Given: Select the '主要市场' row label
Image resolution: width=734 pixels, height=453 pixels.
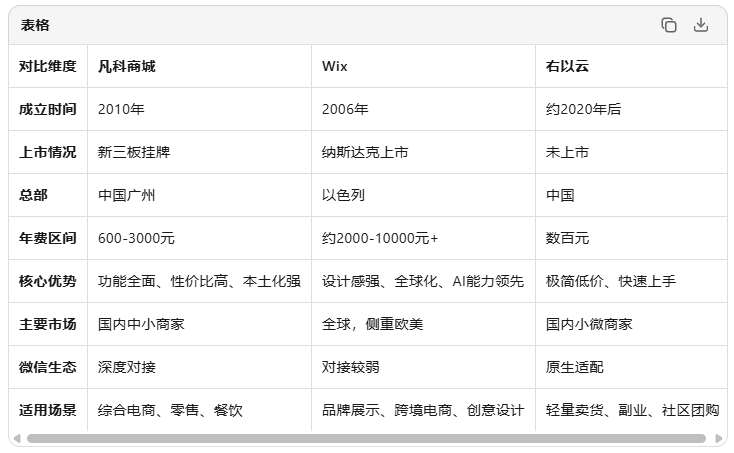Looking at the screenshot, I should pyautogui.click(x=48, y=324).
